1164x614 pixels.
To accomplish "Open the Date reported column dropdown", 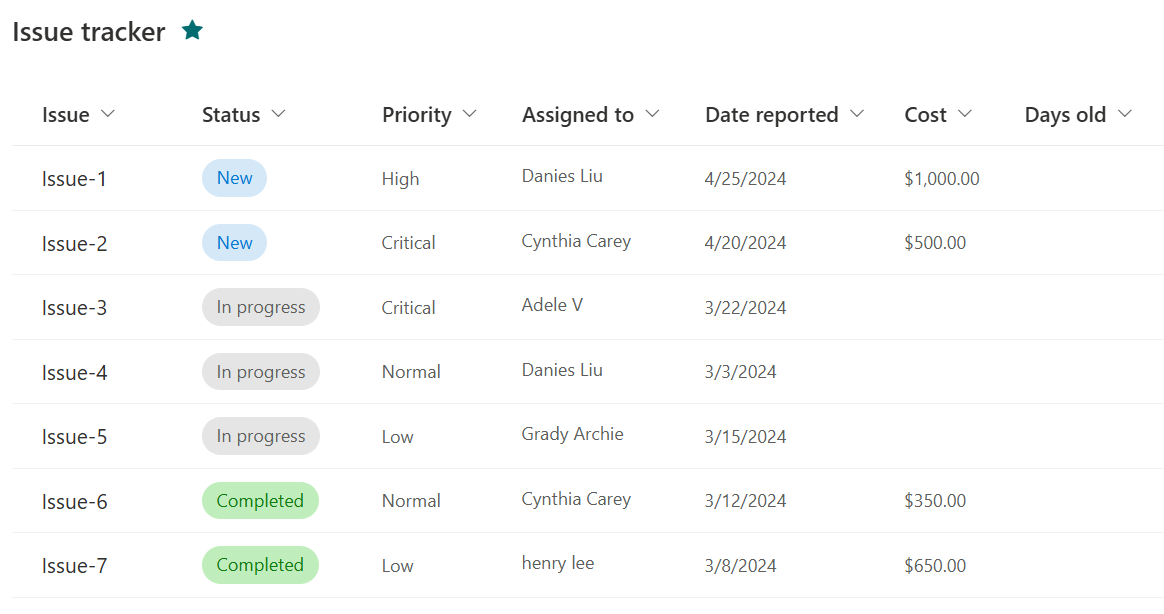I will (857, 114).
